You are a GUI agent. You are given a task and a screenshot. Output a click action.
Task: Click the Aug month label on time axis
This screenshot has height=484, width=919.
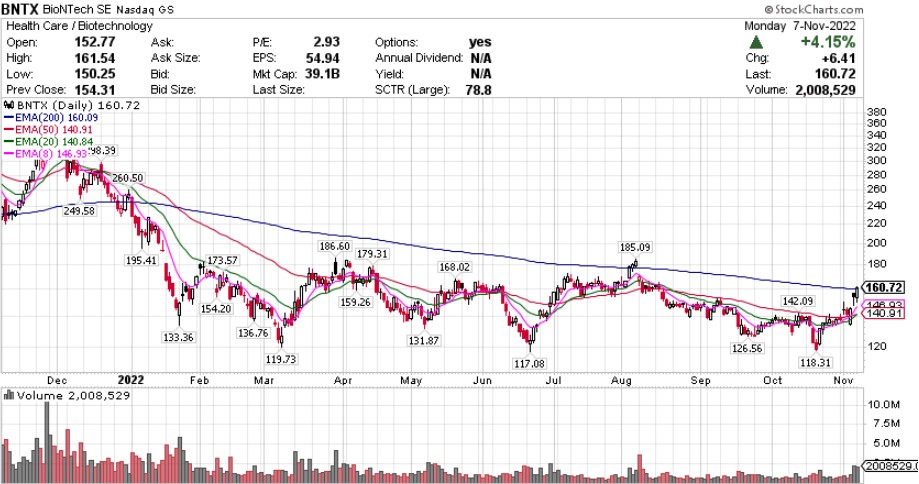click(622, 380)
